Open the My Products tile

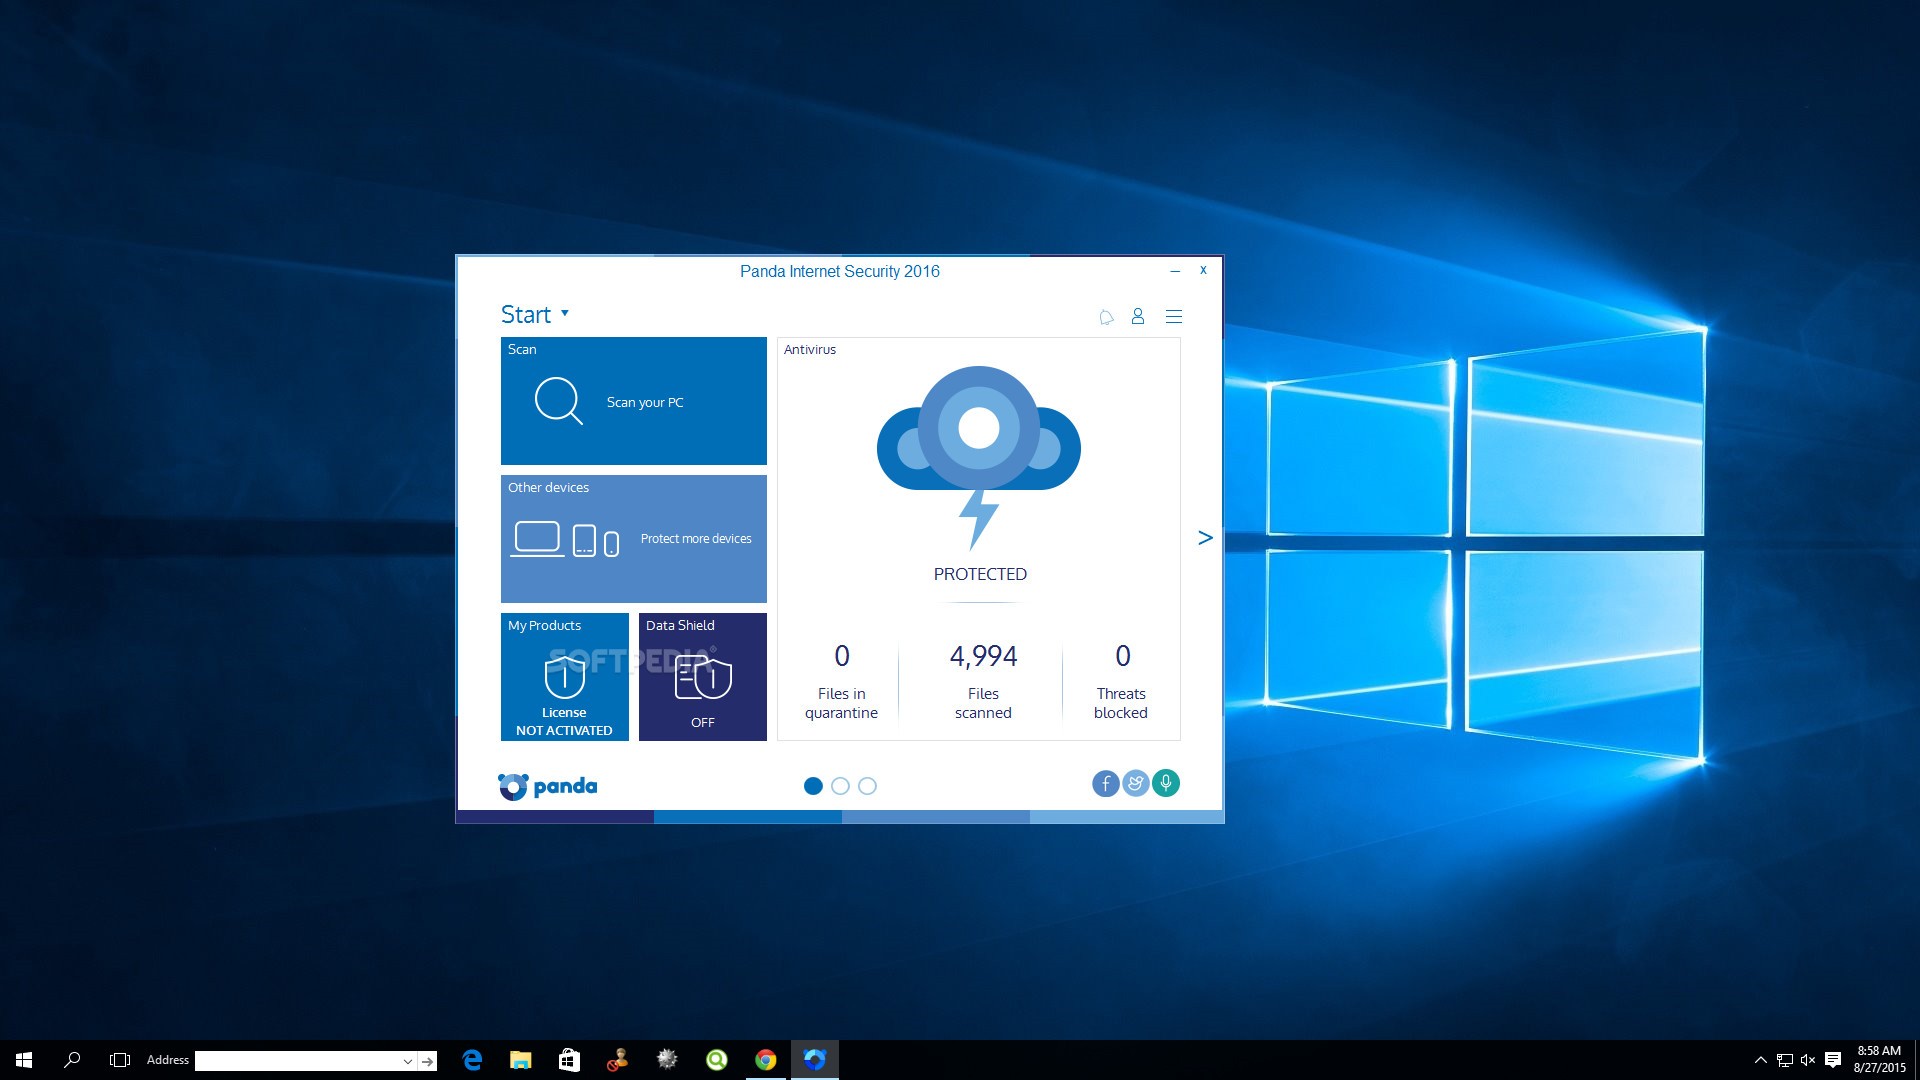(x=564, y=676)
